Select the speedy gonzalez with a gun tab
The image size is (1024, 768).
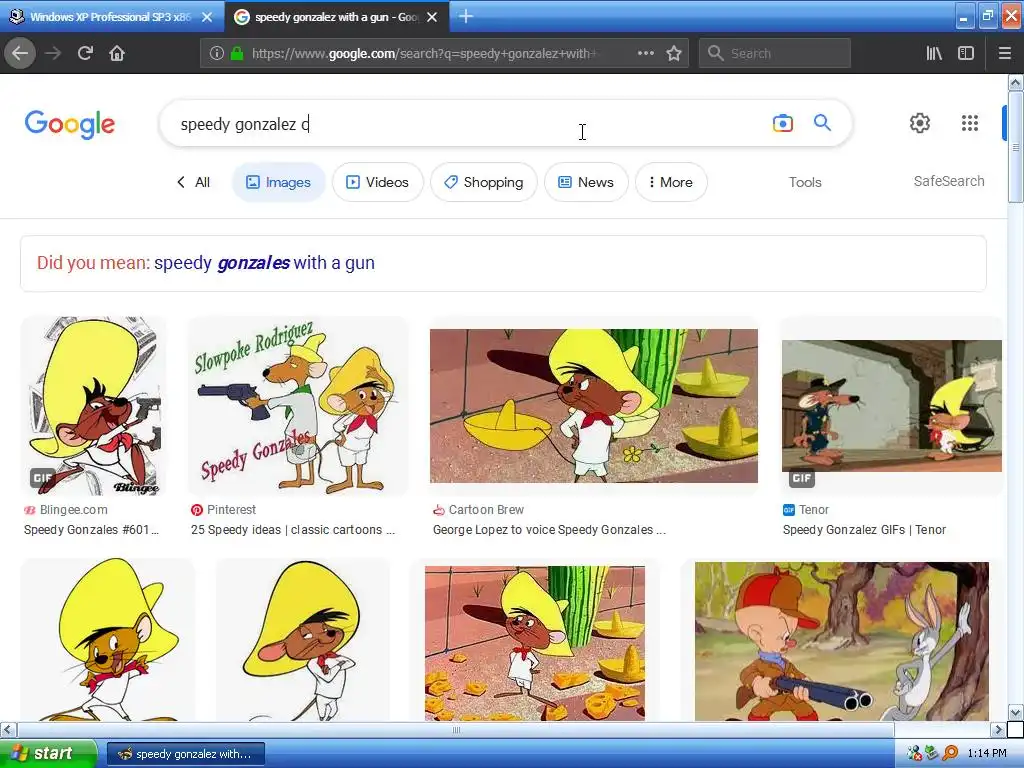click(336, 17)
